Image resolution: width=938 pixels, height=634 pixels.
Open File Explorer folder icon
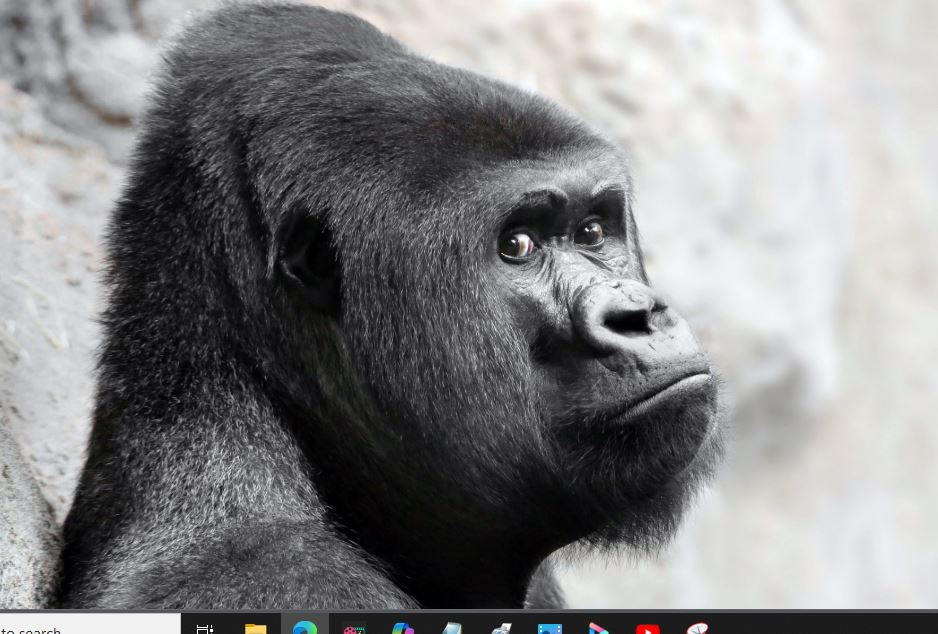click(x=256, y=628)
